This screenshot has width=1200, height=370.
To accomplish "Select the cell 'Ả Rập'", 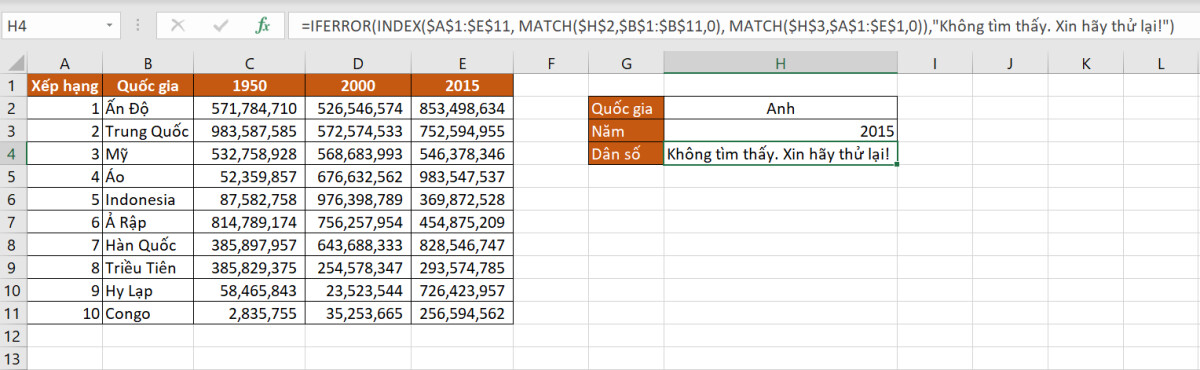I will coord(148,222).
